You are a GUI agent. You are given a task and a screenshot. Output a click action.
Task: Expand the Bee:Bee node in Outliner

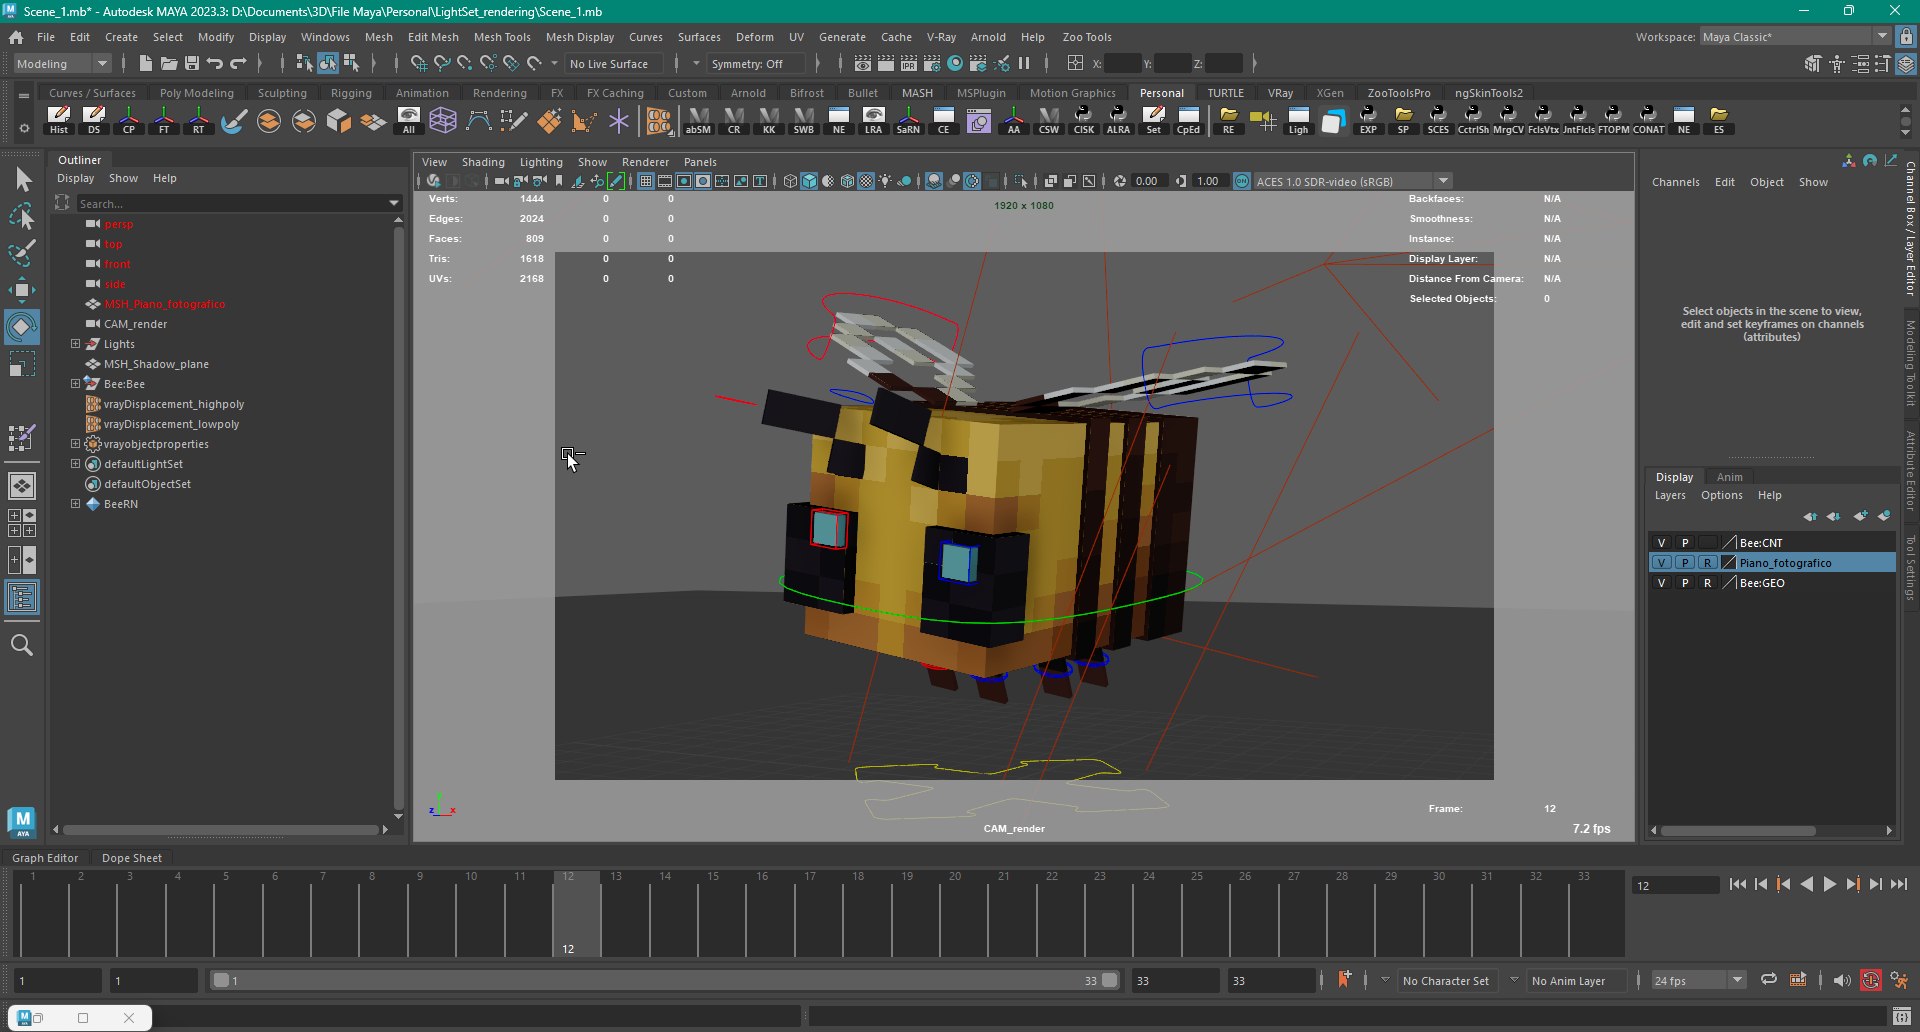coord(75,384)
